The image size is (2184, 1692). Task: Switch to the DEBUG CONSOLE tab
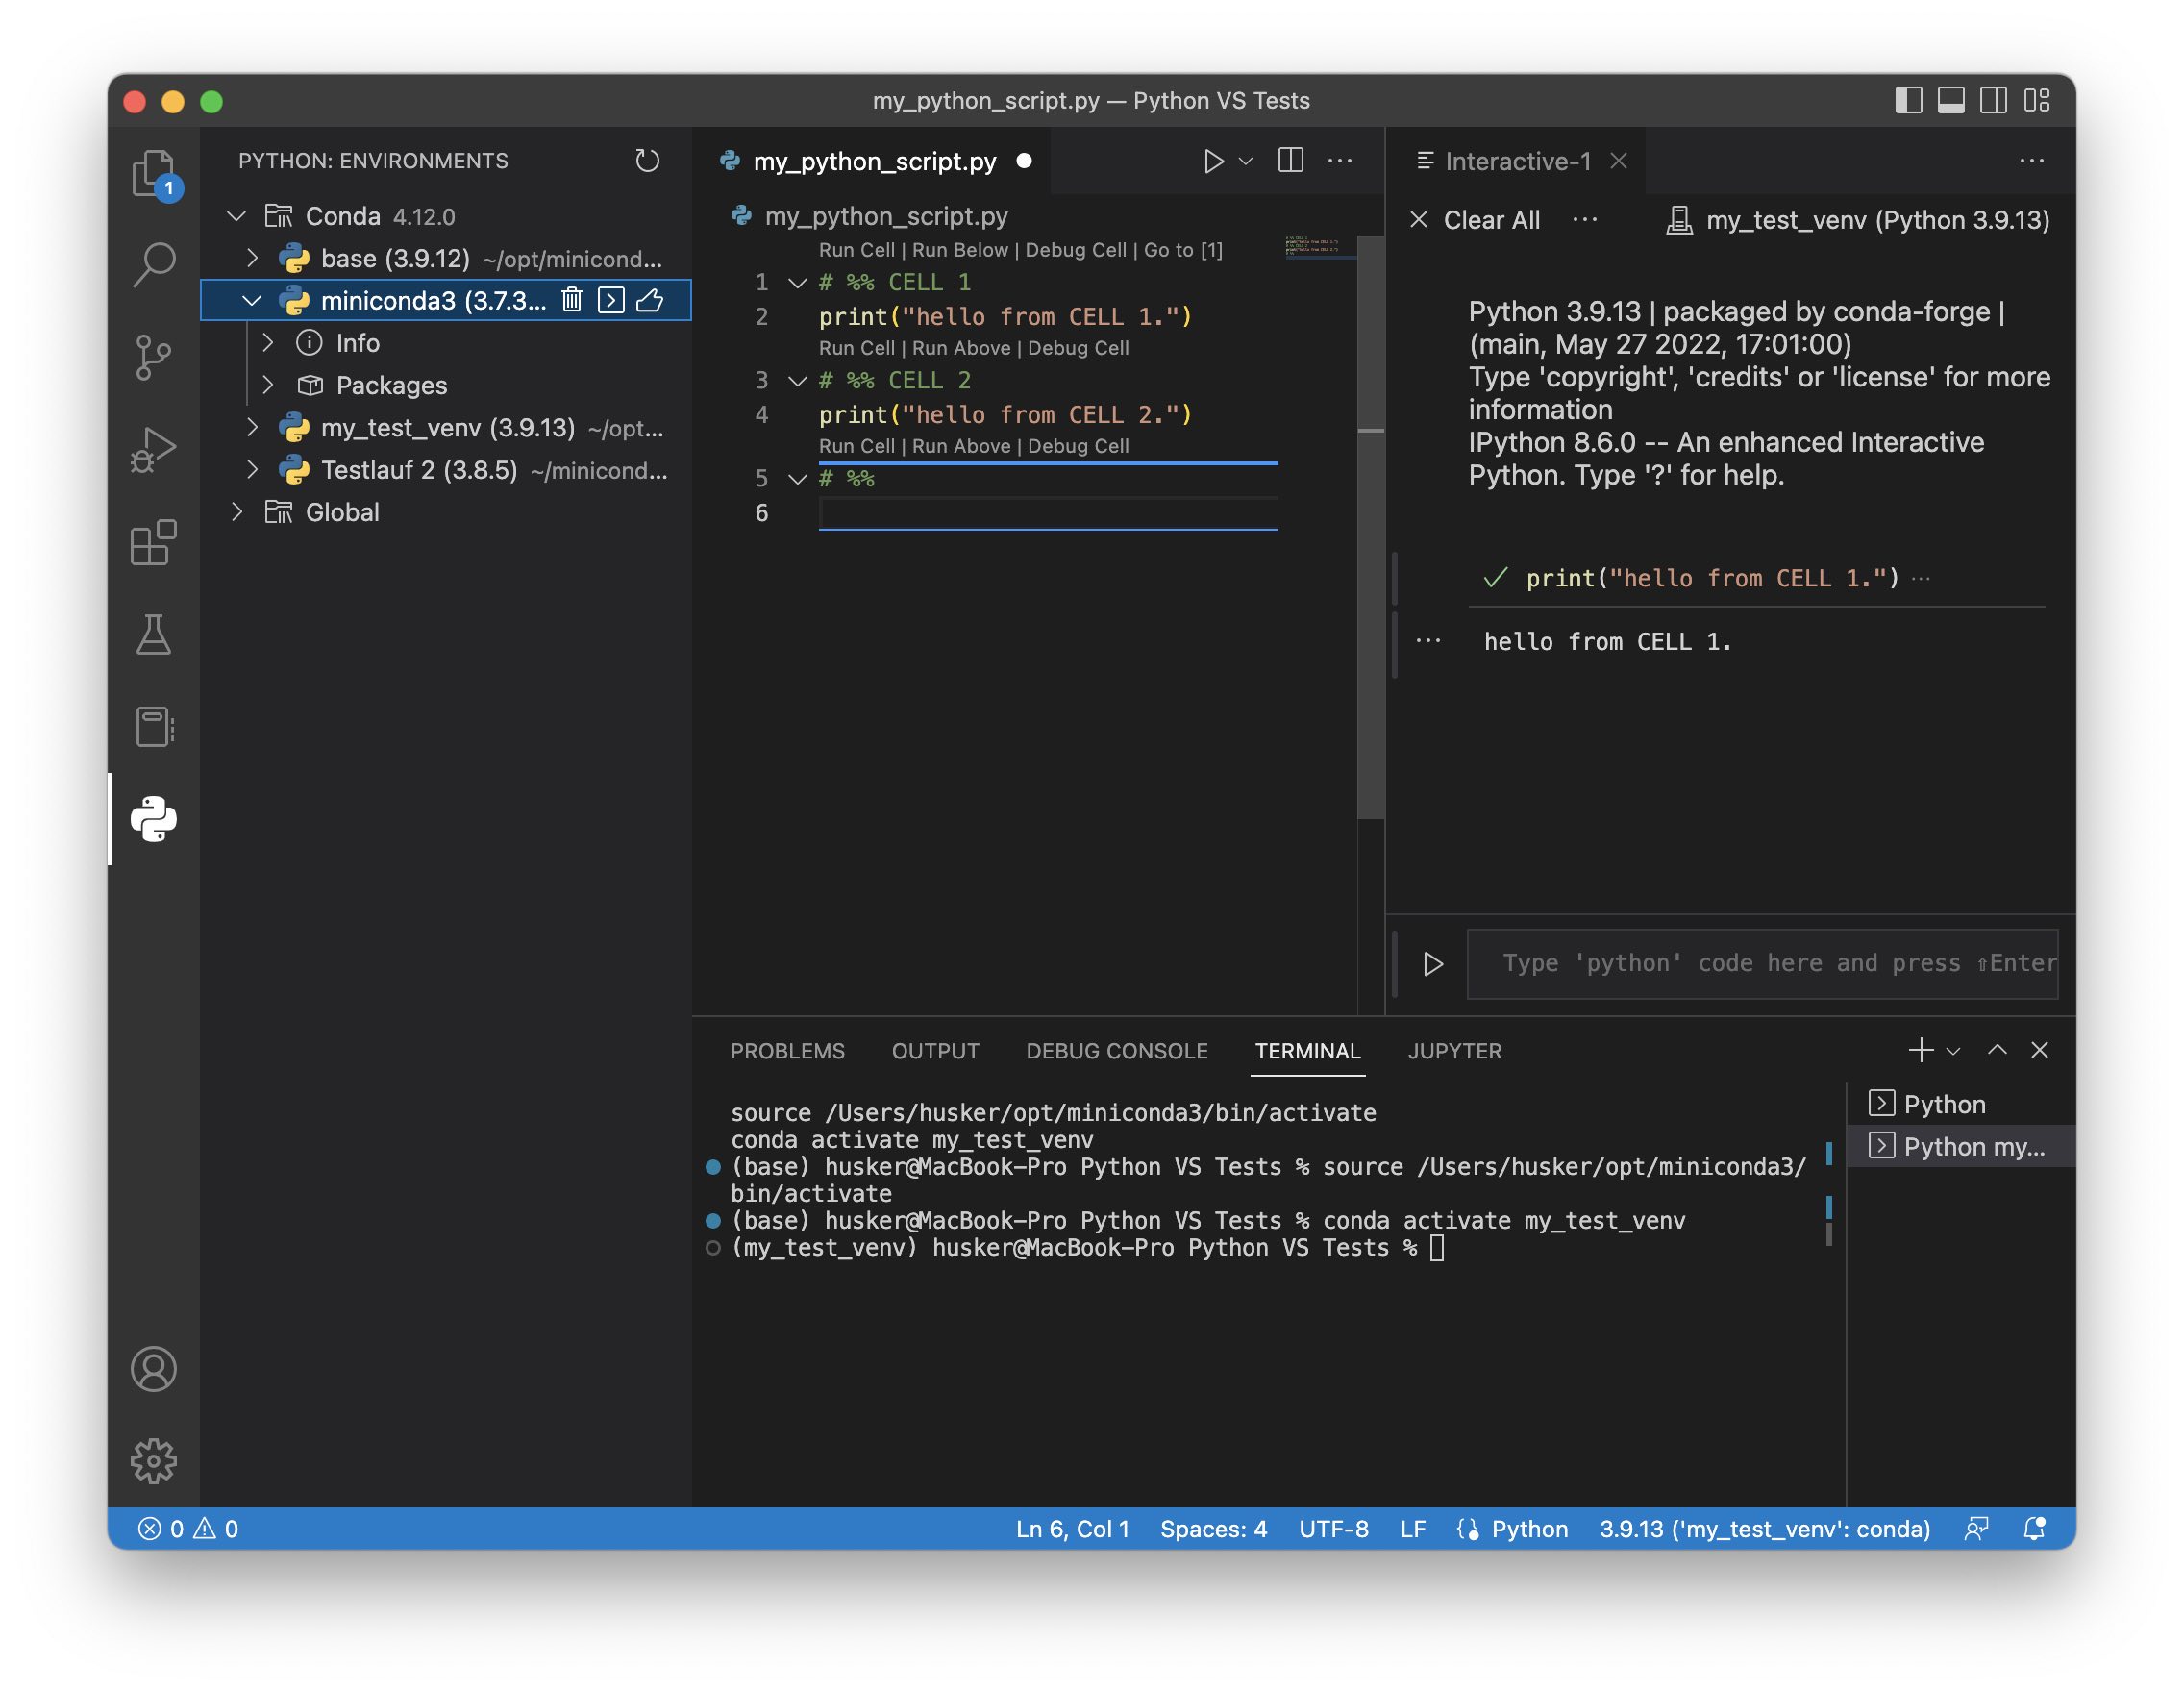[x=1117, y=1051]
